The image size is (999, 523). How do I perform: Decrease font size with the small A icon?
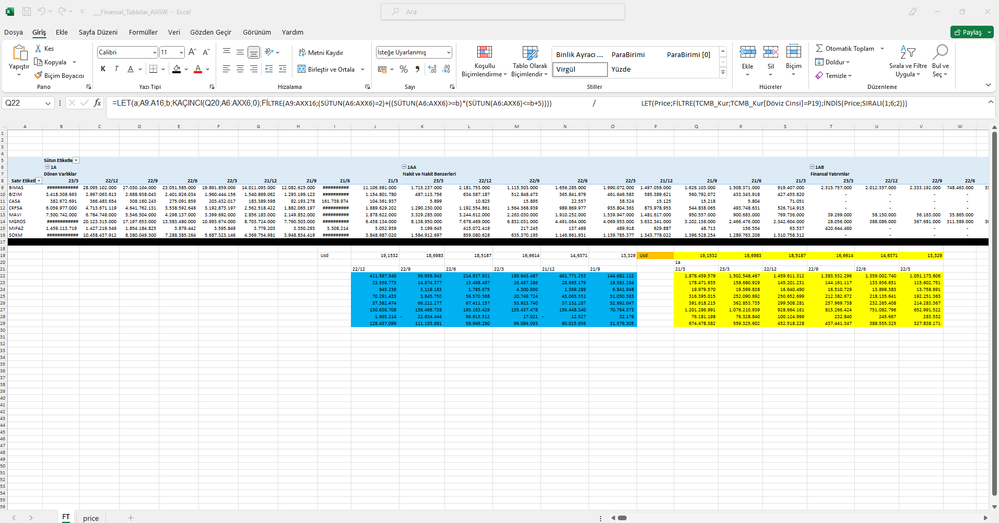click(x=205, y=52)
